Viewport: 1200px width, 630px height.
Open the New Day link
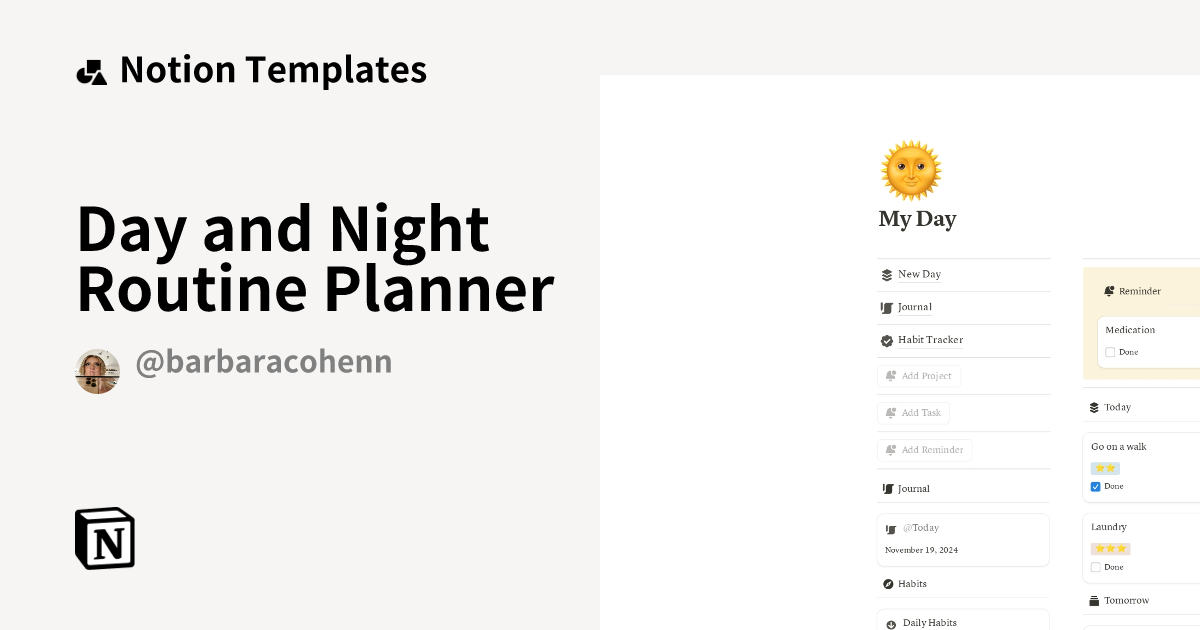[x=918, y=274]
